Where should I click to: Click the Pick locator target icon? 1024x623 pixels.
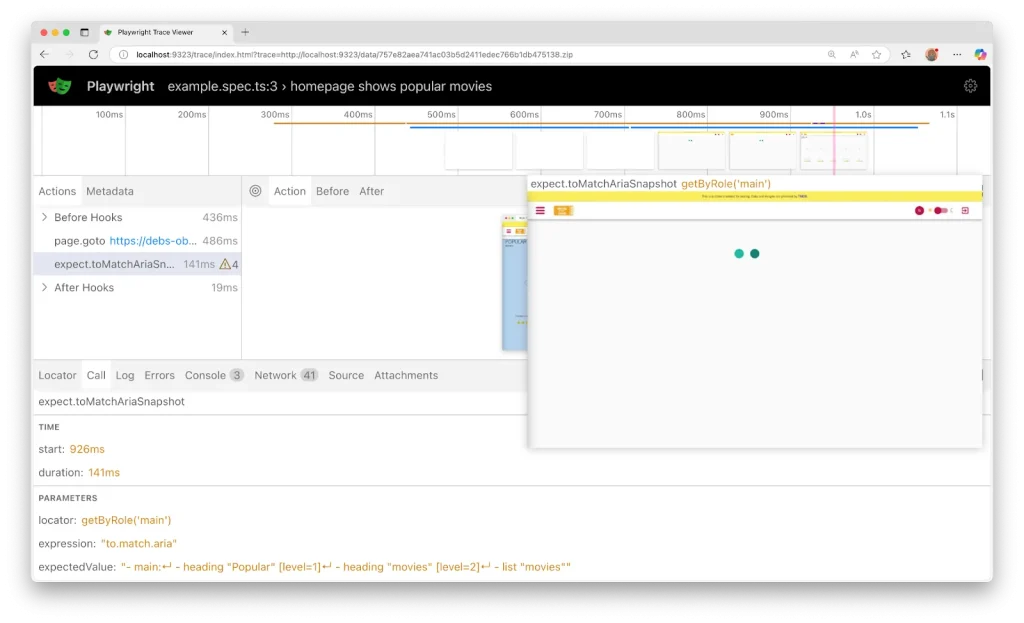255,191
